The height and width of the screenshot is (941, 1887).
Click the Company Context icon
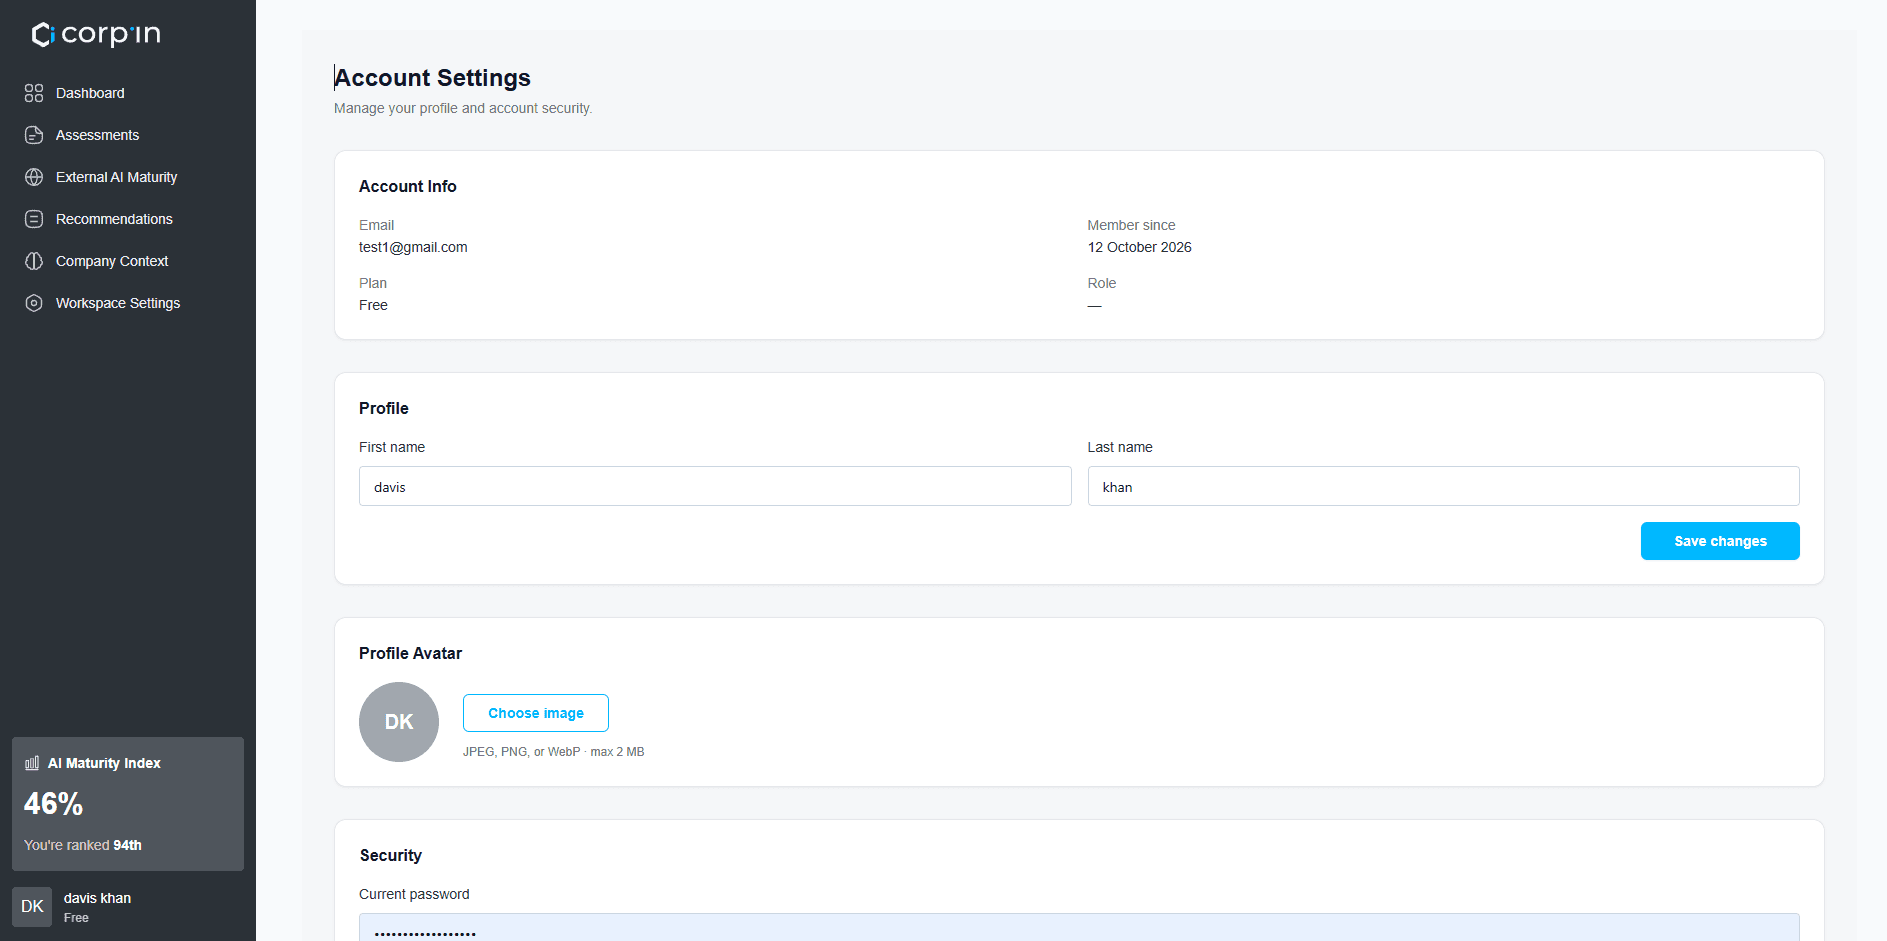click(34, 261)
